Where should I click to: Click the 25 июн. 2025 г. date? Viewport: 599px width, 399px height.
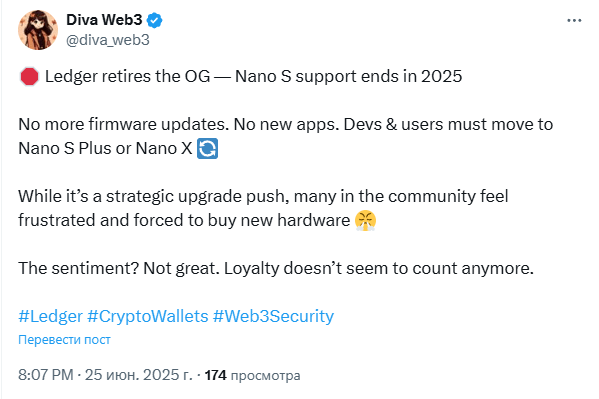coord(139,375)
